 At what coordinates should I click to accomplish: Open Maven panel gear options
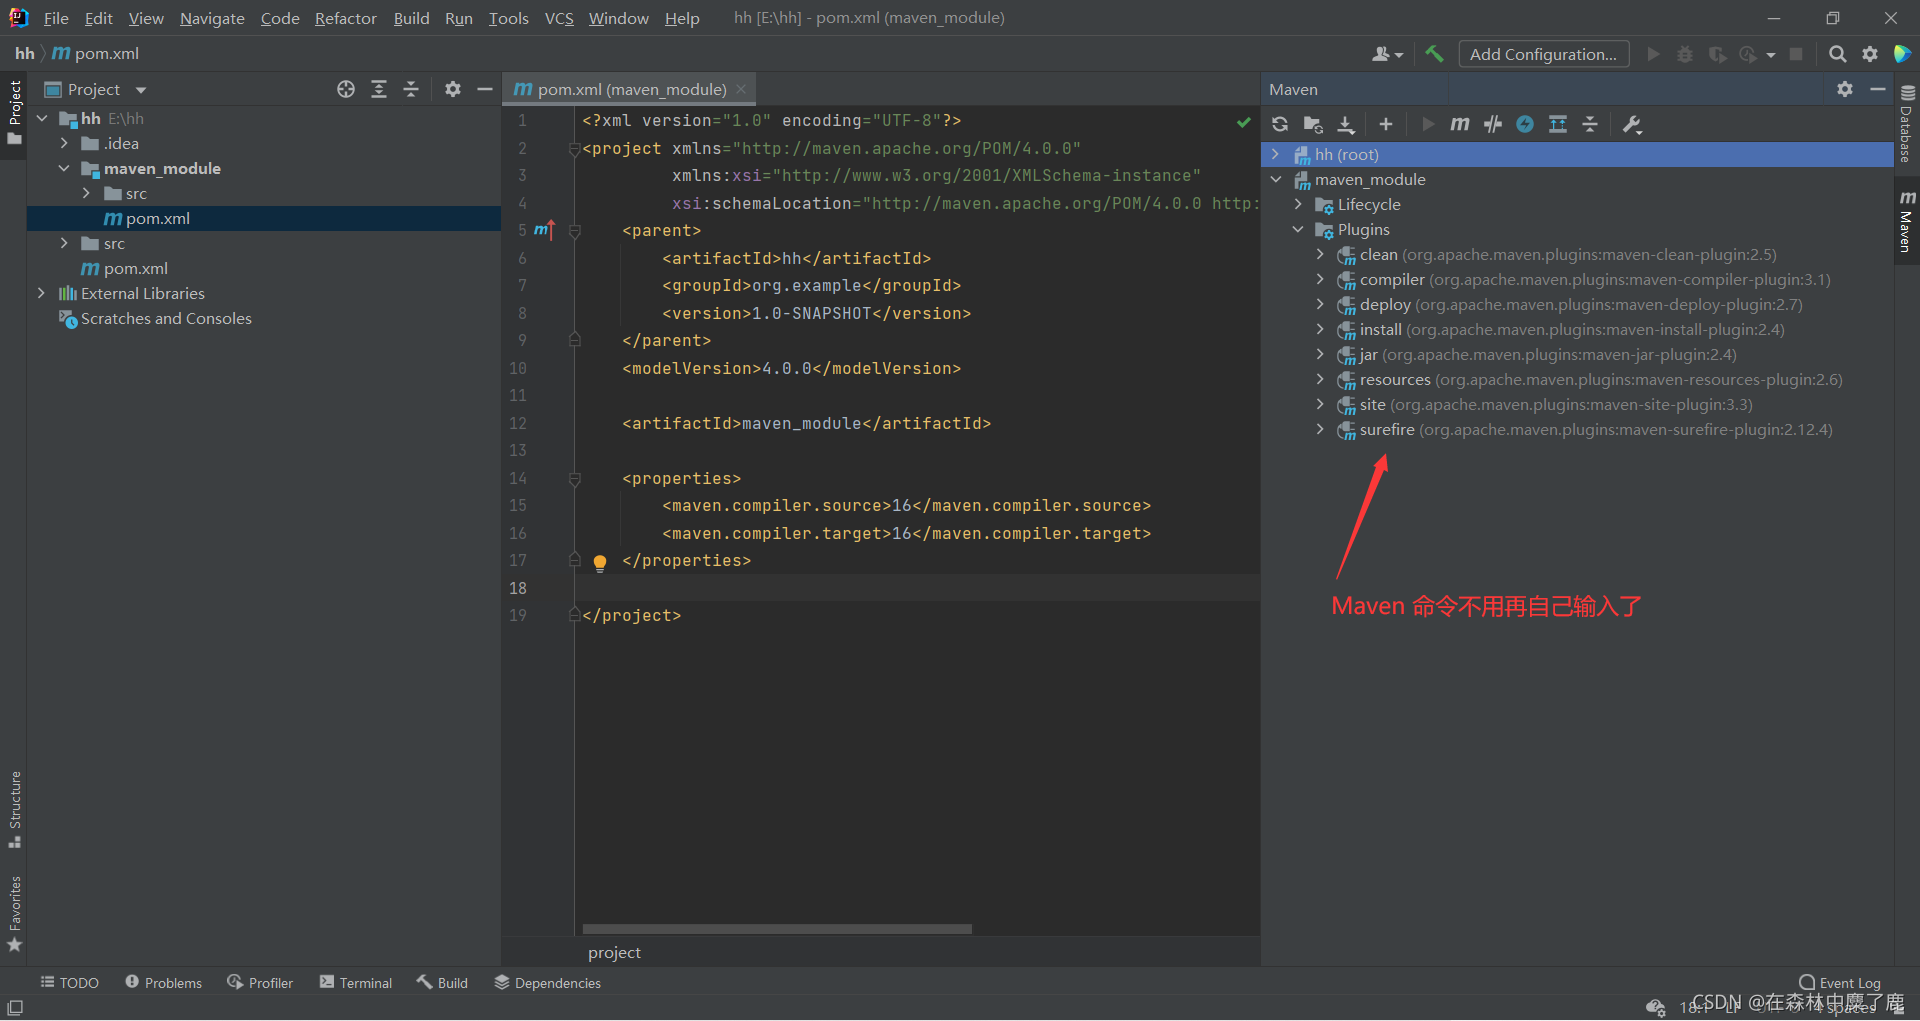tap(1845, 89)
